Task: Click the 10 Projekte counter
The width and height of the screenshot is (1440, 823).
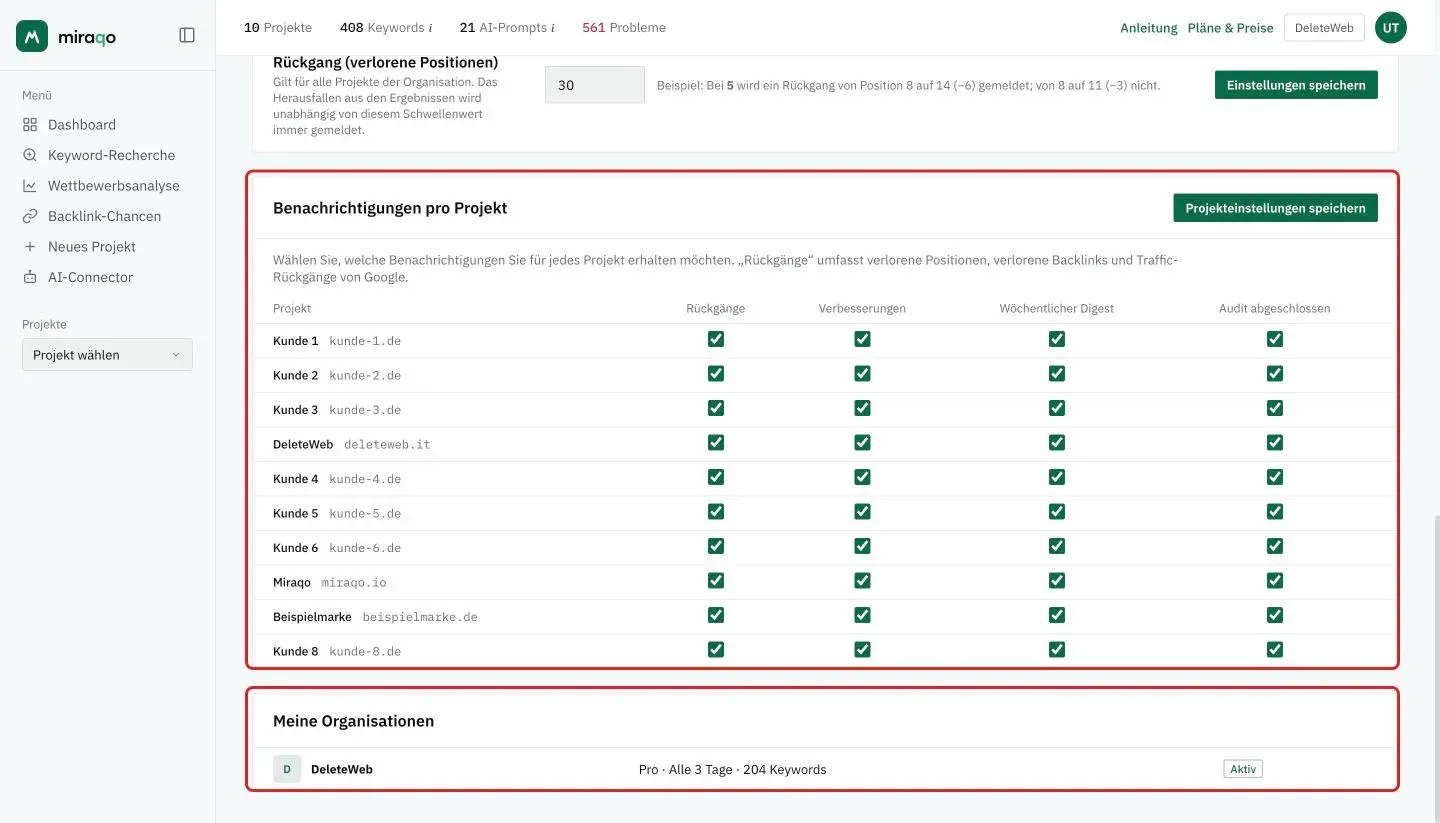Action: pos(278,28)
